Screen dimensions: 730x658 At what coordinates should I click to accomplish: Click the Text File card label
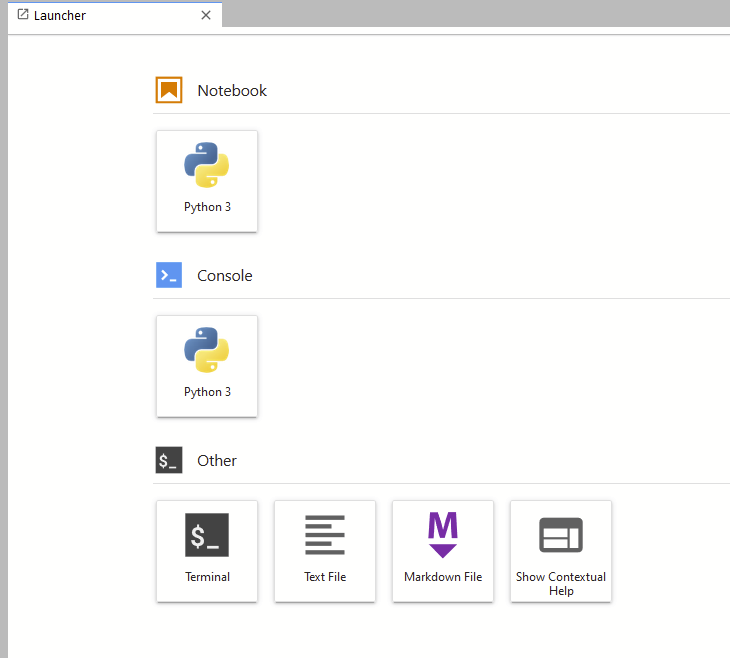point(325,577)
